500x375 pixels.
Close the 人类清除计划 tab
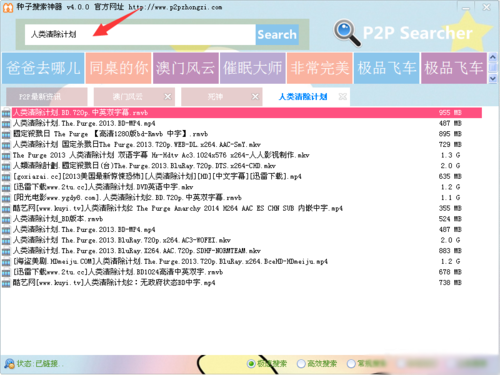tap(343, 97)
